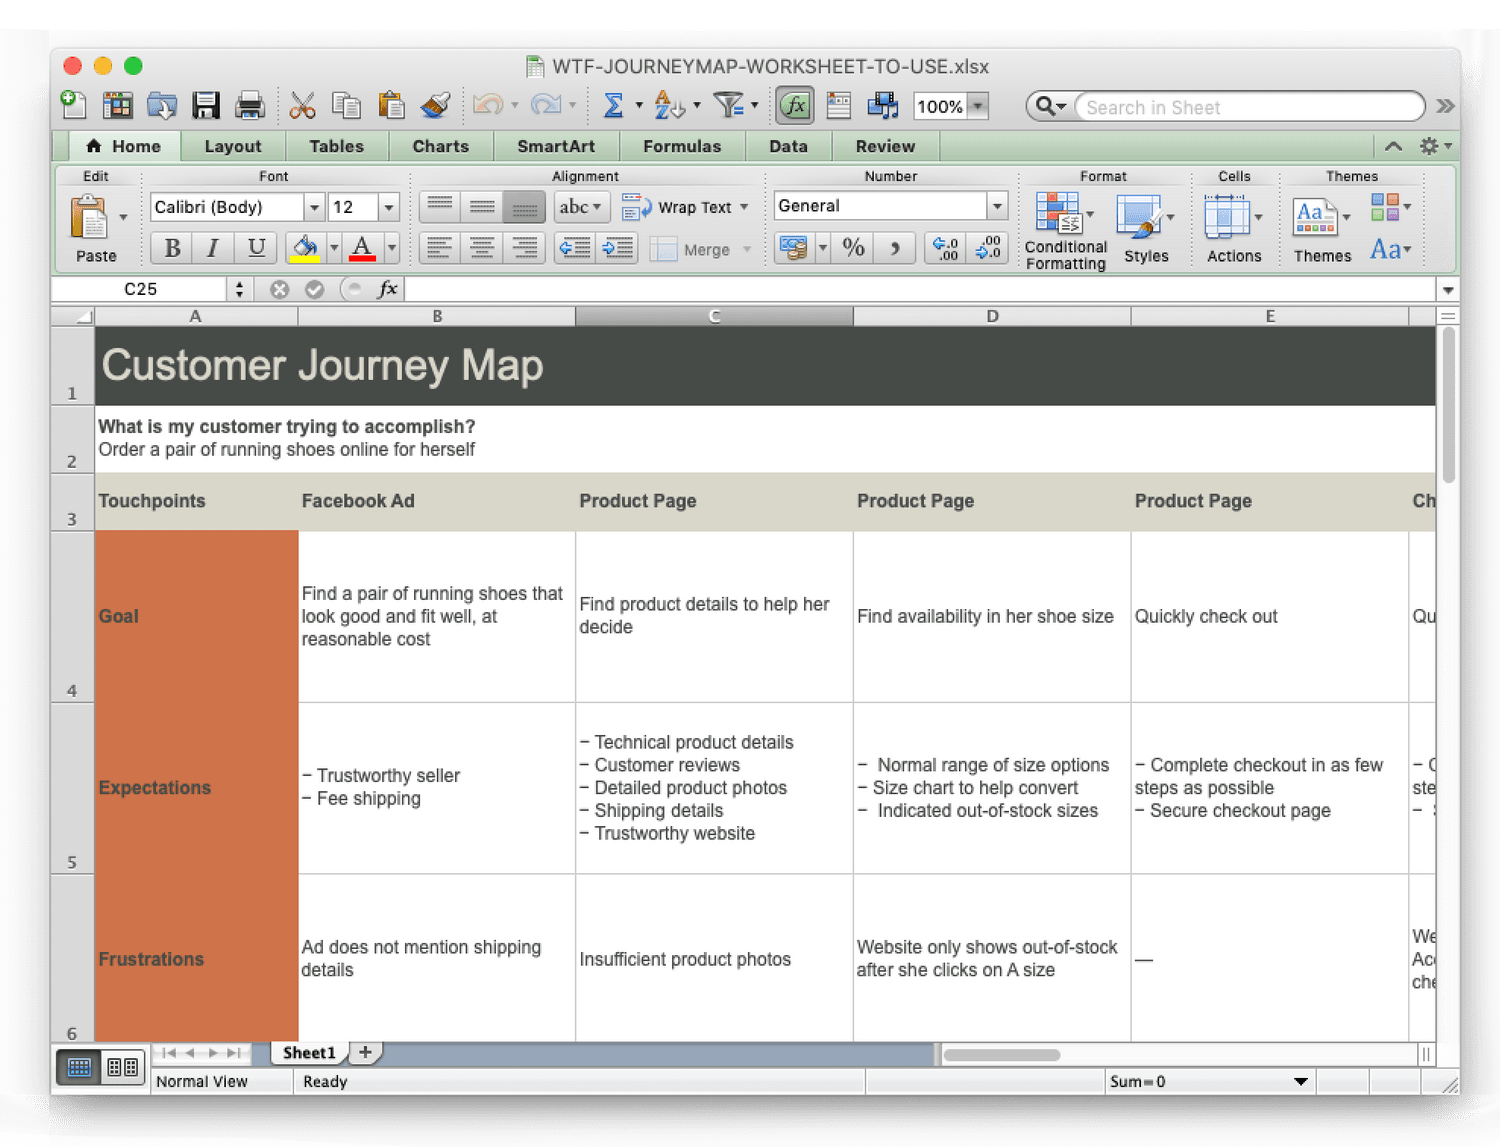Toggle bold formatting
This screenshot has height=1147, width=1500.
(170, 247)
